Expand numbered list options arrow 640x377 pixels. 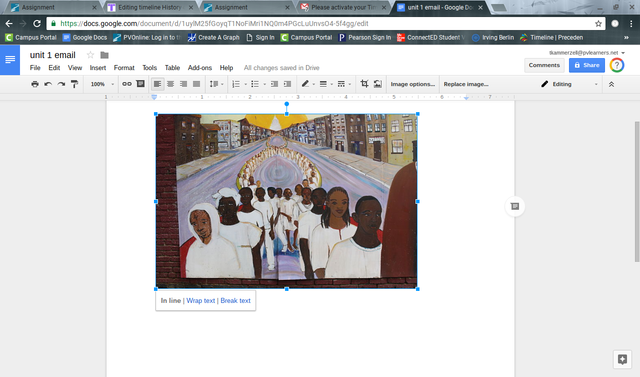tap(245, 84)
